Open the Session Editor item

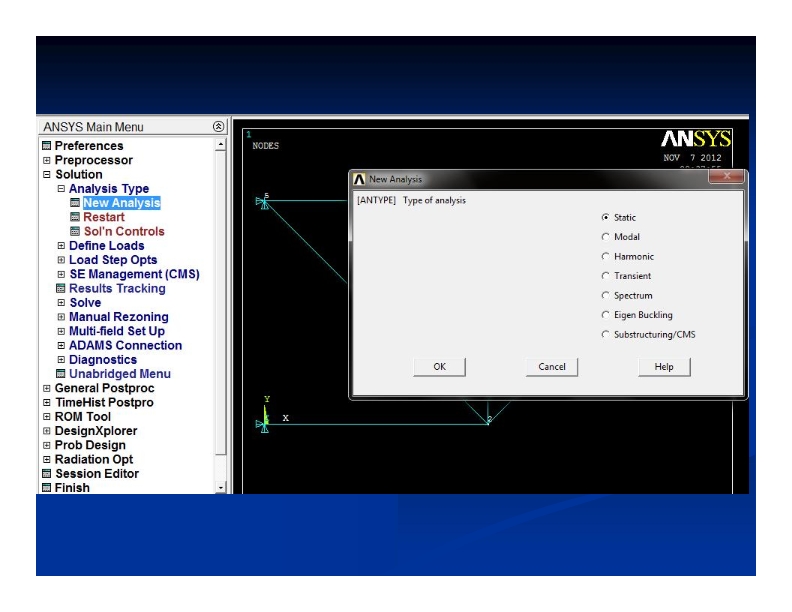tap(96, 473)
